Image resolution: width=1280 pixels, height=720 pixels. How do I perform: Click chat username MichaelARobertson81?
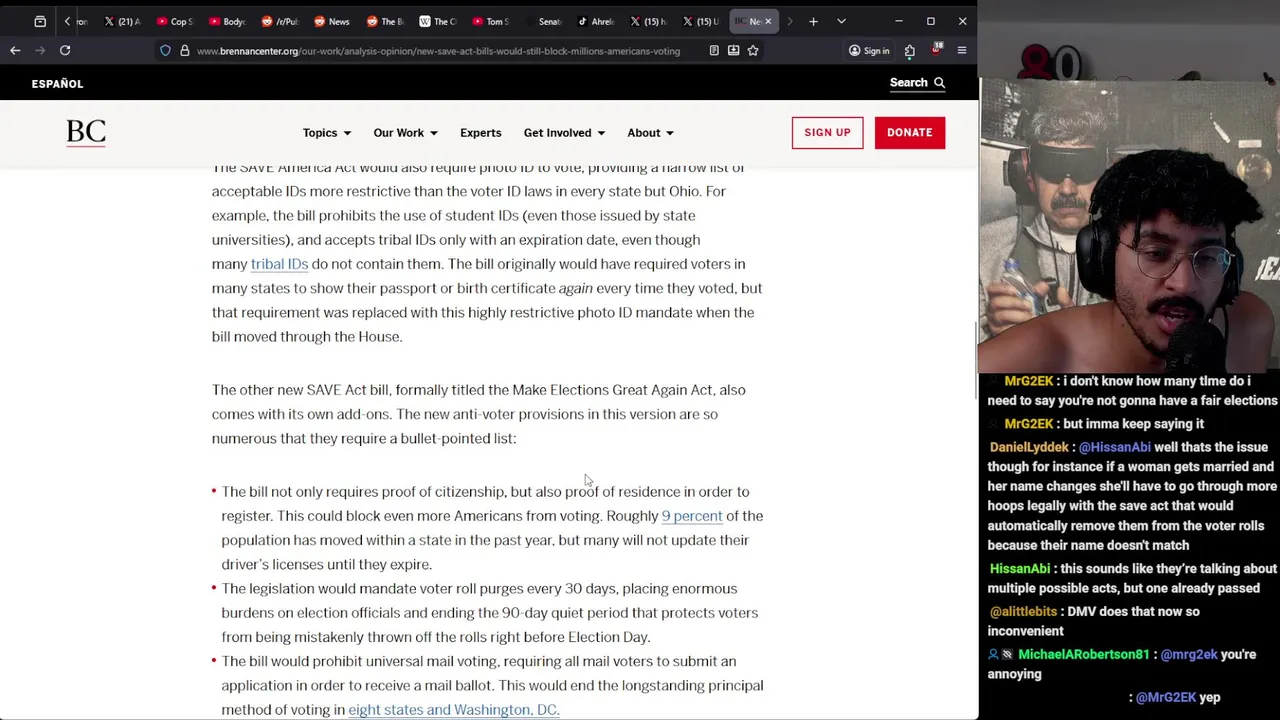1083,654
